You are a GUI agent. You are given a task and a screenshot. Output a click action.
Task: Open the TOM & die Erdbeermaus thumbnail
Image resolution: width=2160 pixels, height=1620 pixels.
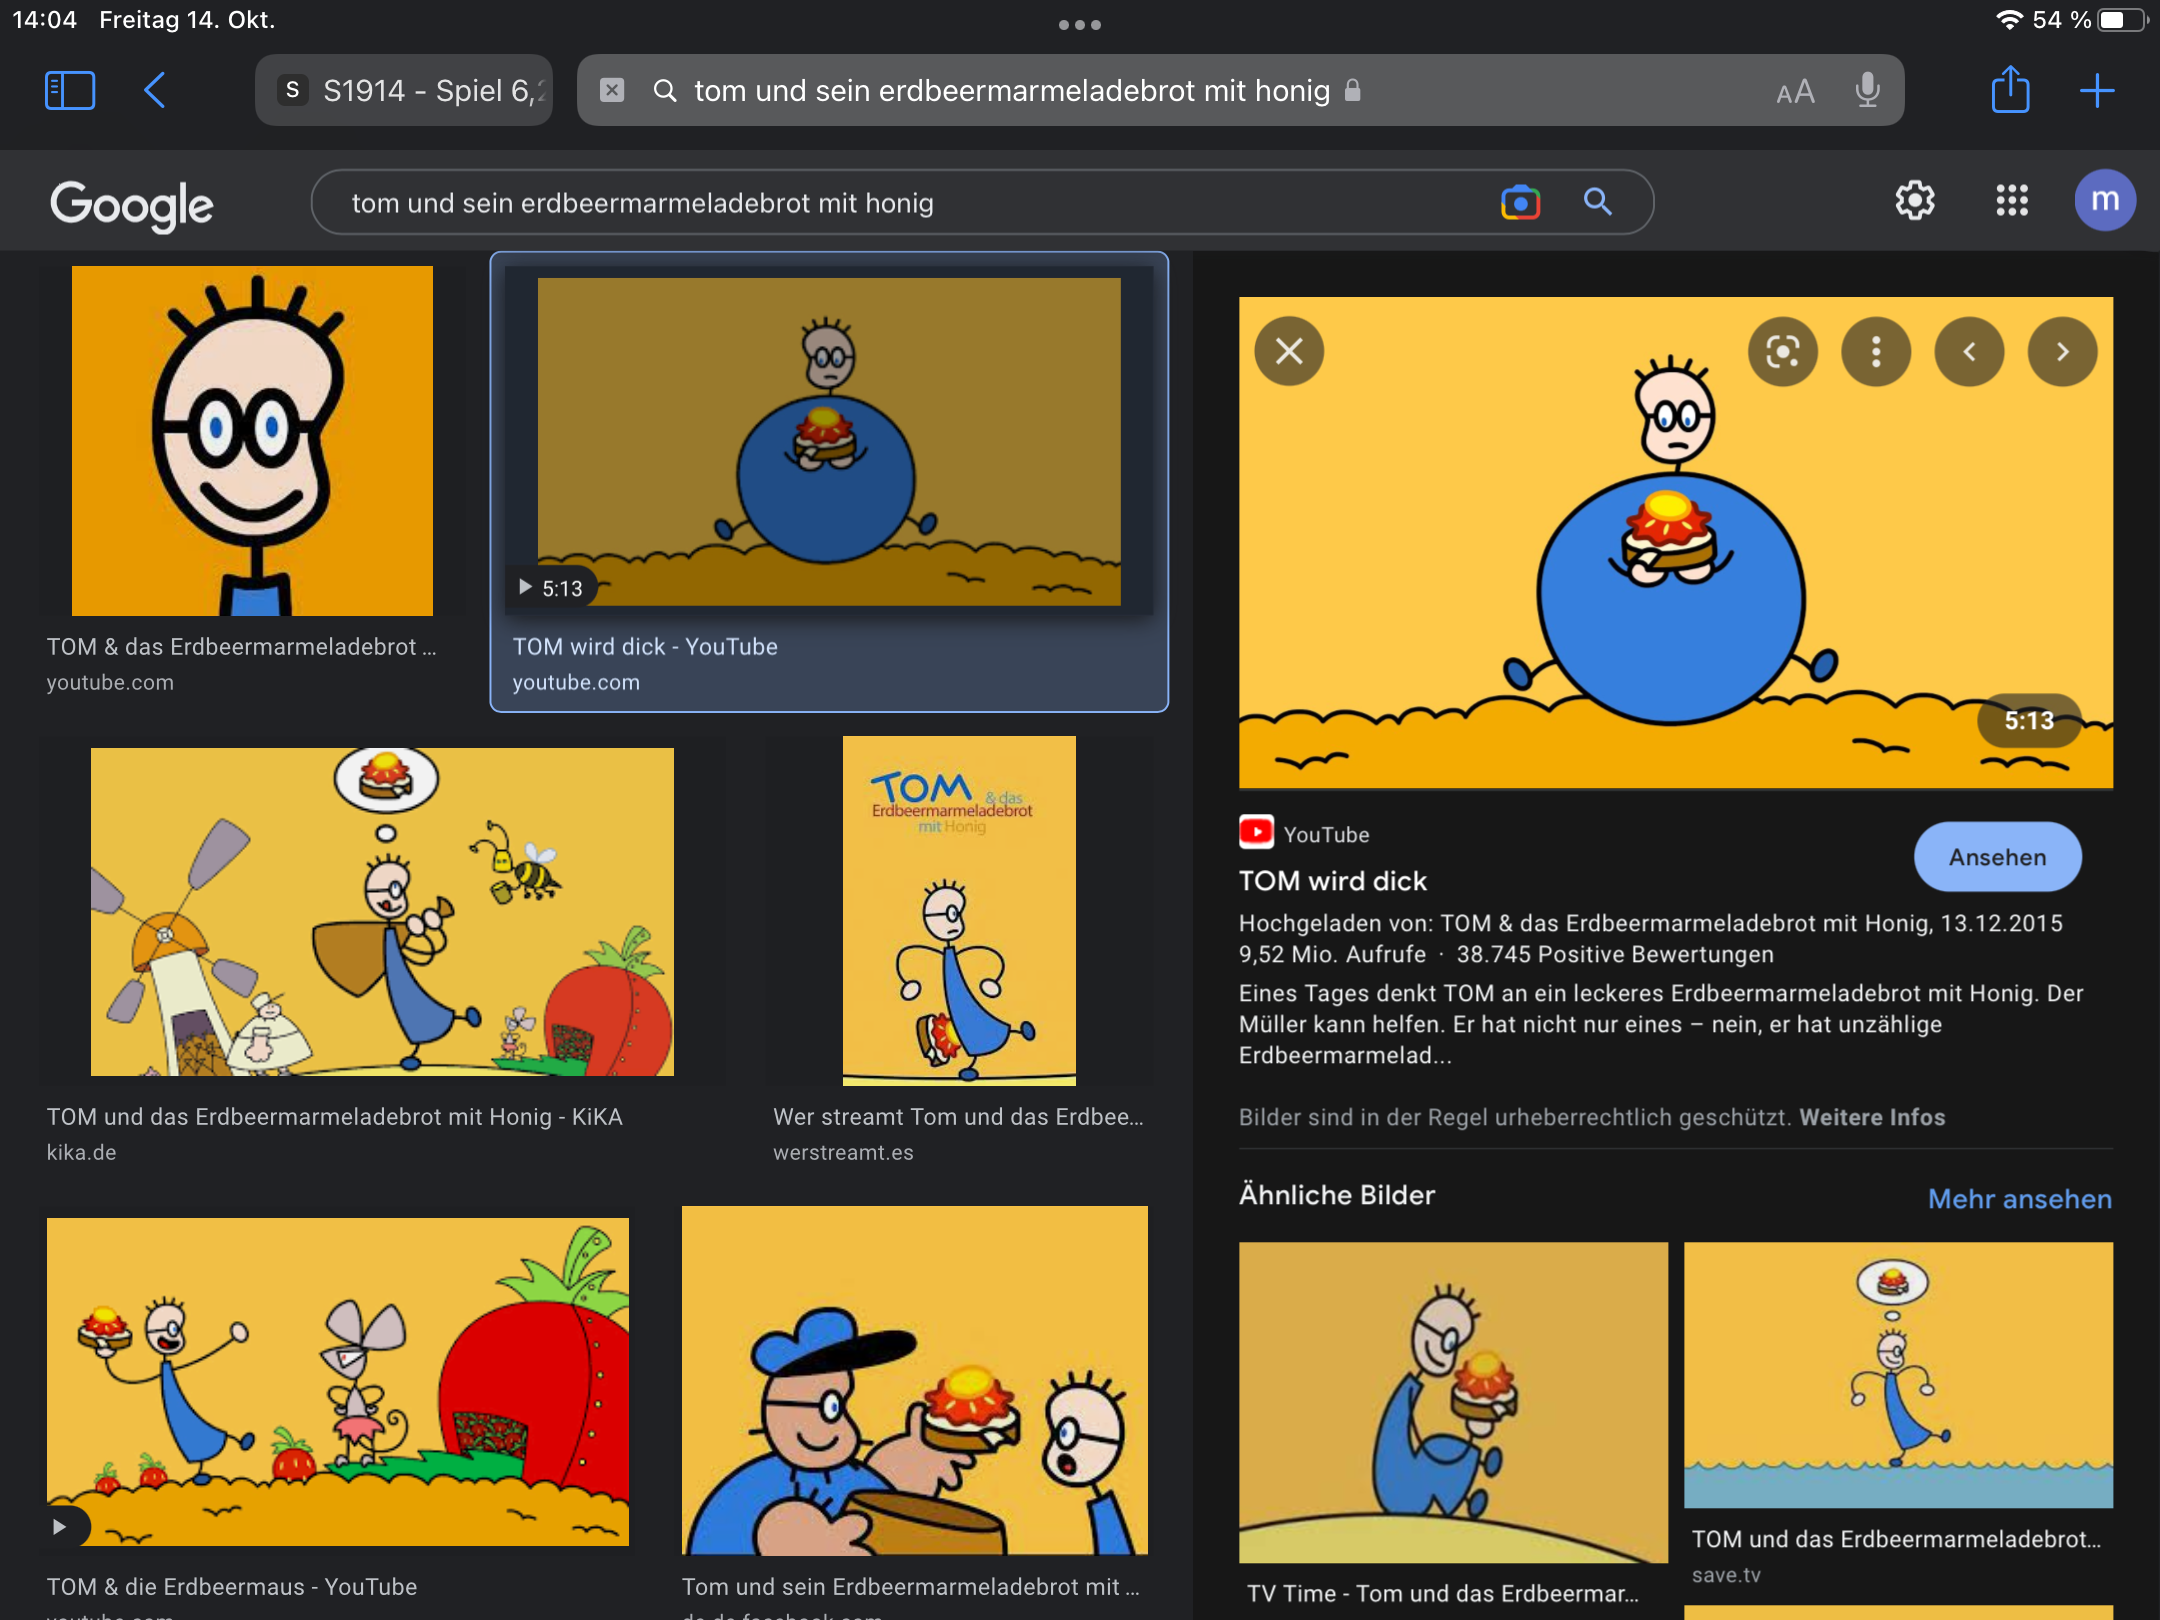coord(338,1382)
